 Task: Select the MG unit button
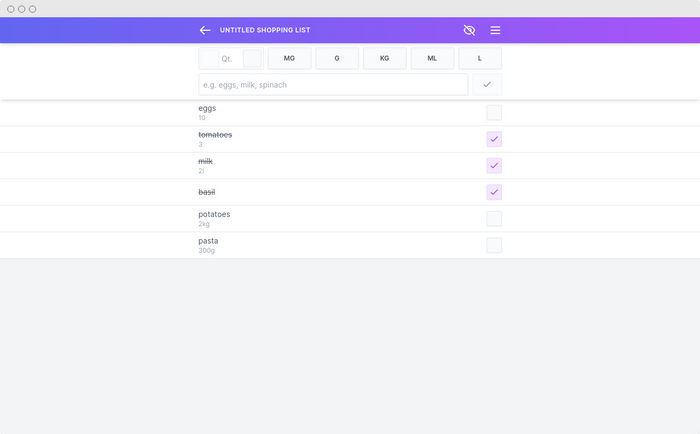(289, 59)
